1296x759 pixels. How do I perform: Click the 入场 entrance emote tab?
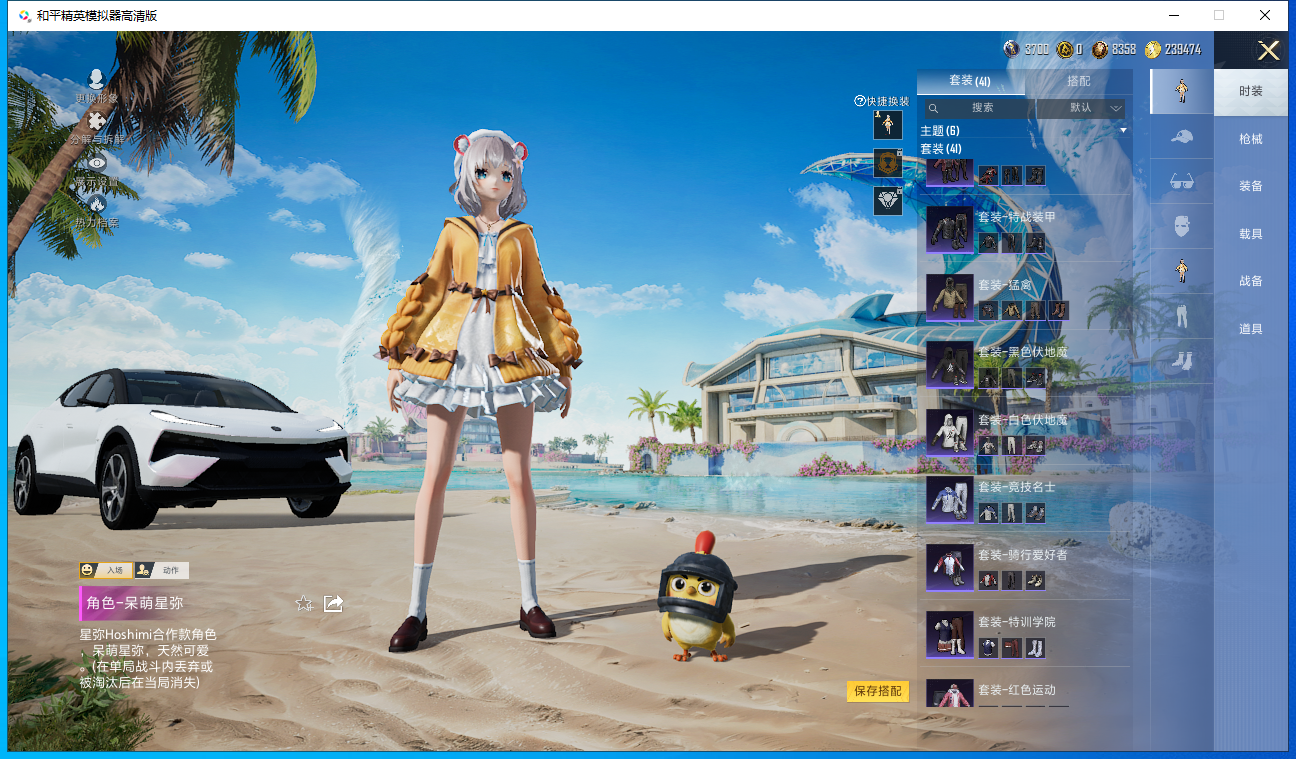coord(106,570)
